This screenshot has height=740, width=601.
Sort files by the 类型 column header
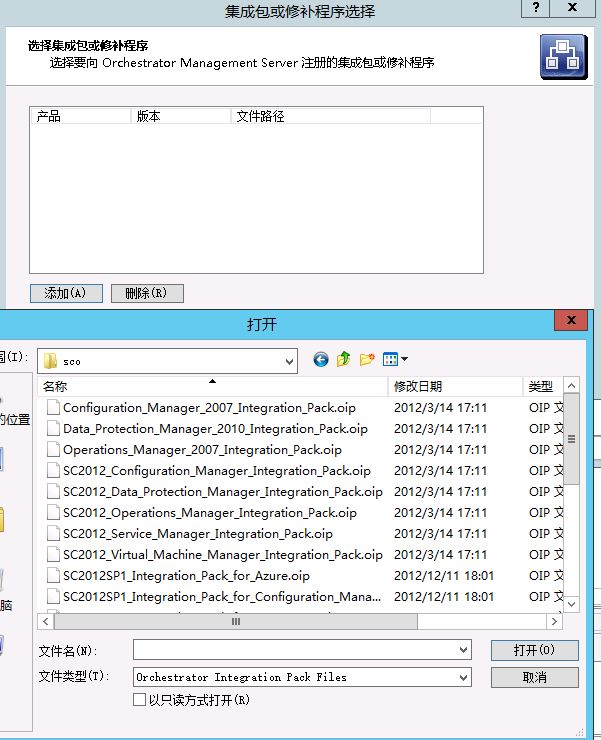[x=543, y=387]
